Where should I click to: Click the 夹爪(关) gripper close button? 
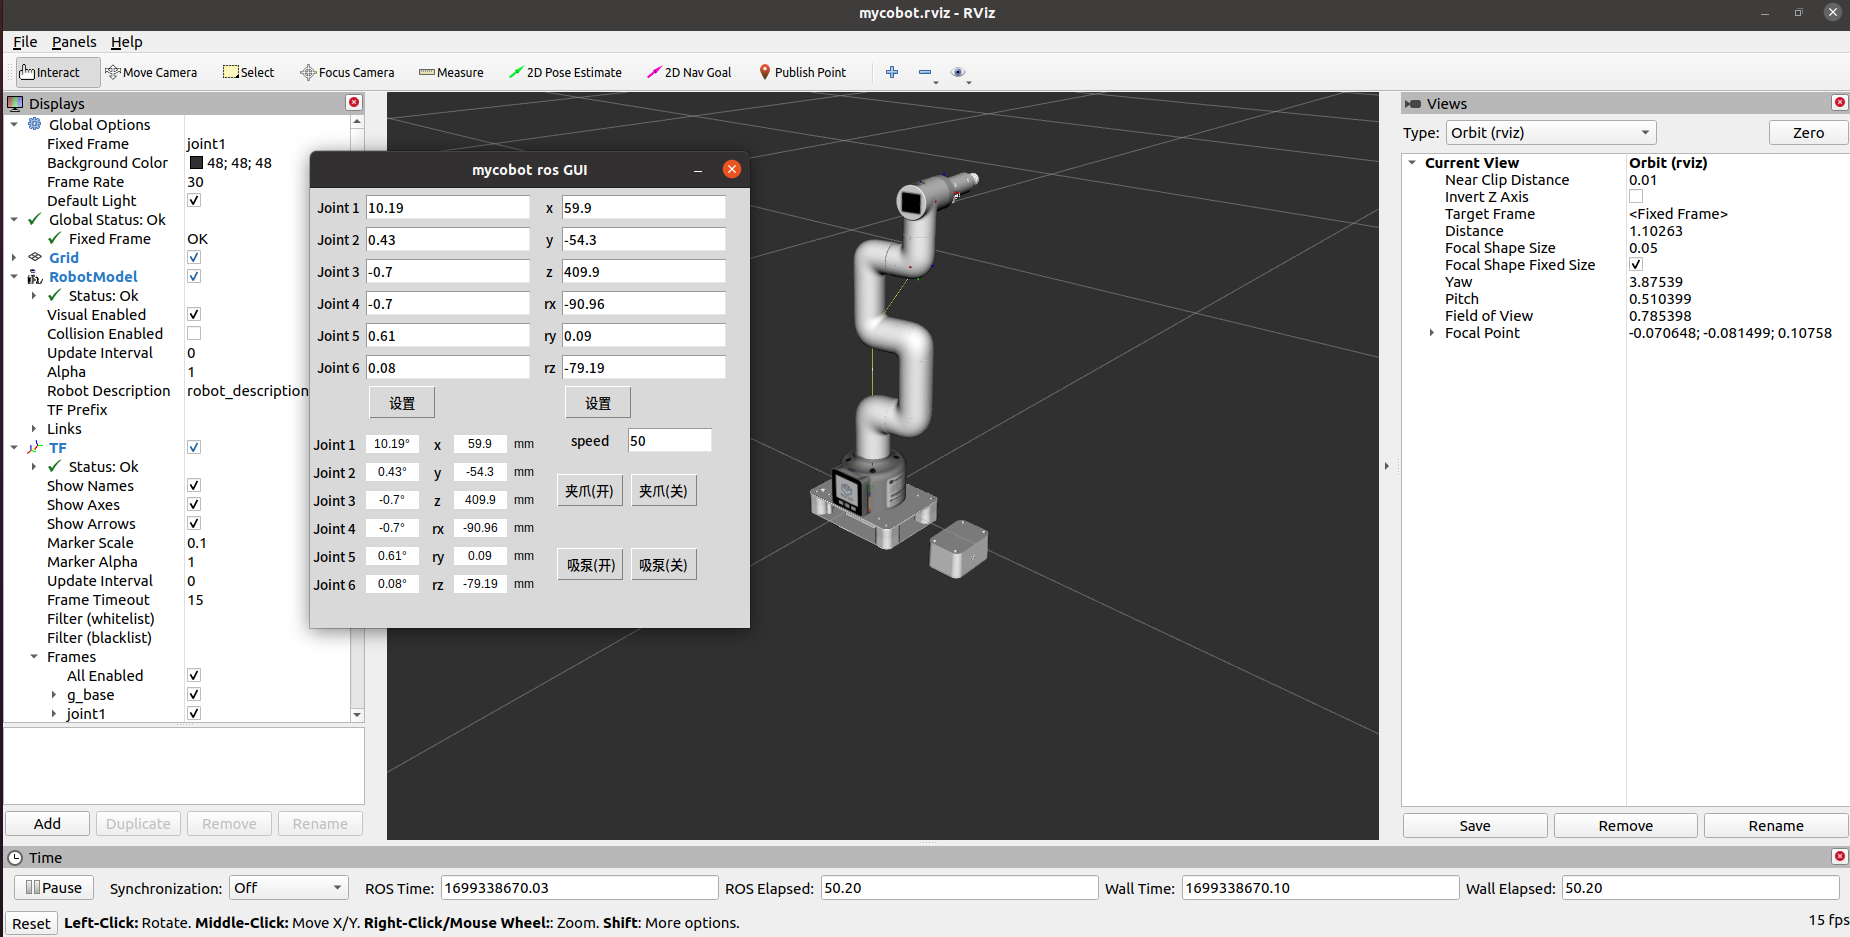[x=663, y=490]
